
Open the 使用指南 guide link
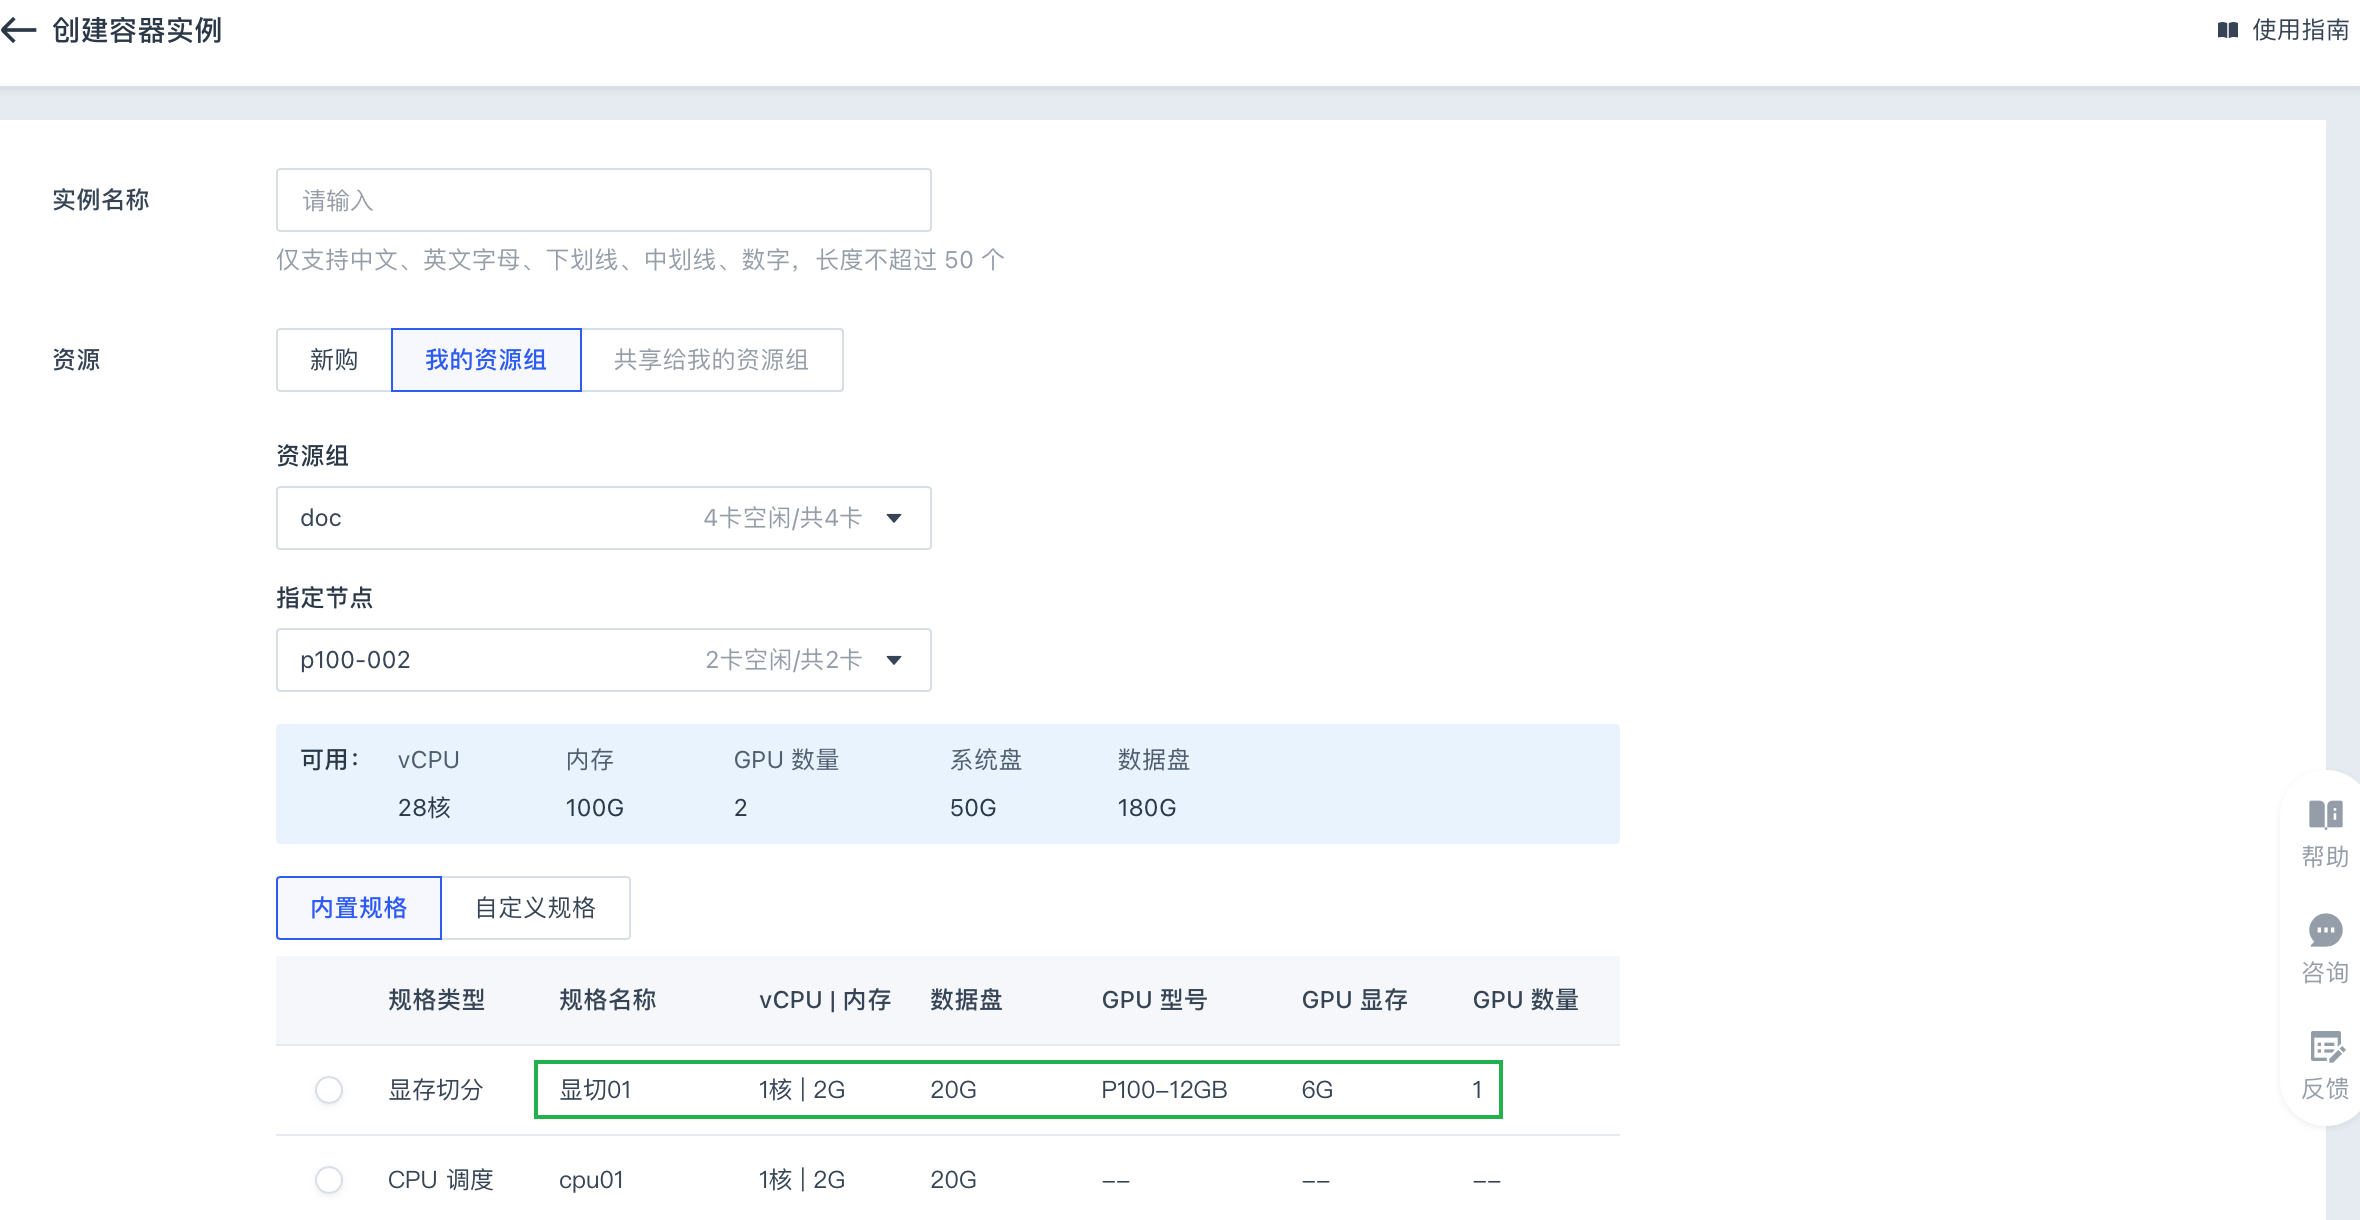2300,30
